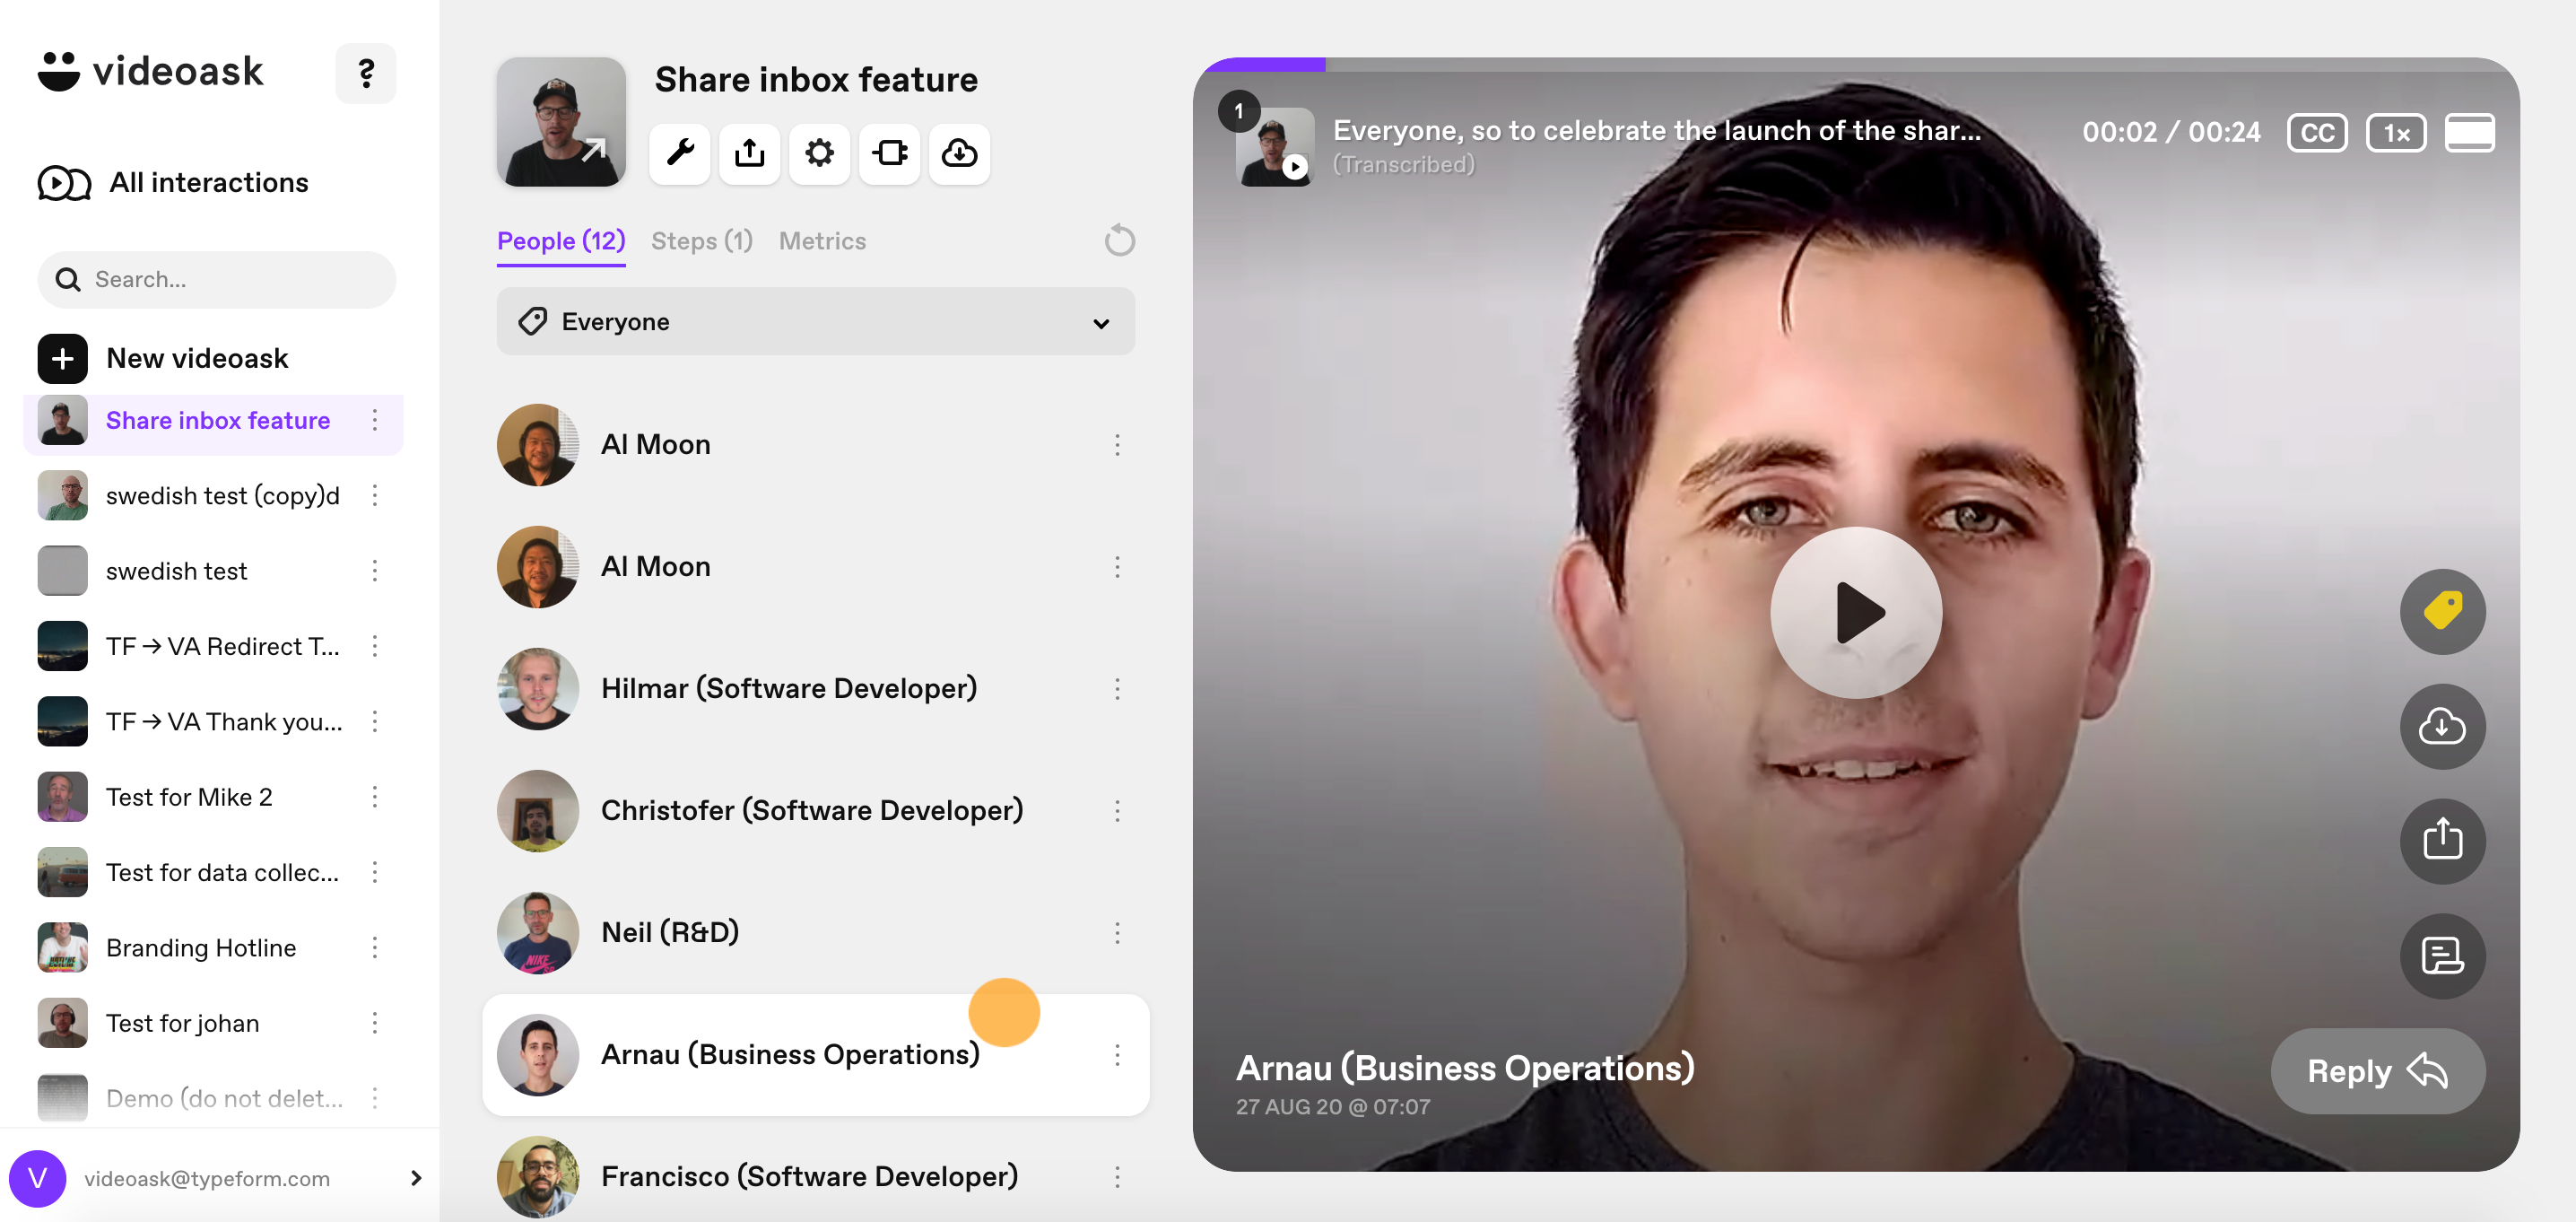This screenshot has height=1222, width=2576.
Task: Expand the Everyone filter dropdown
Action: [x=815, y=321]
